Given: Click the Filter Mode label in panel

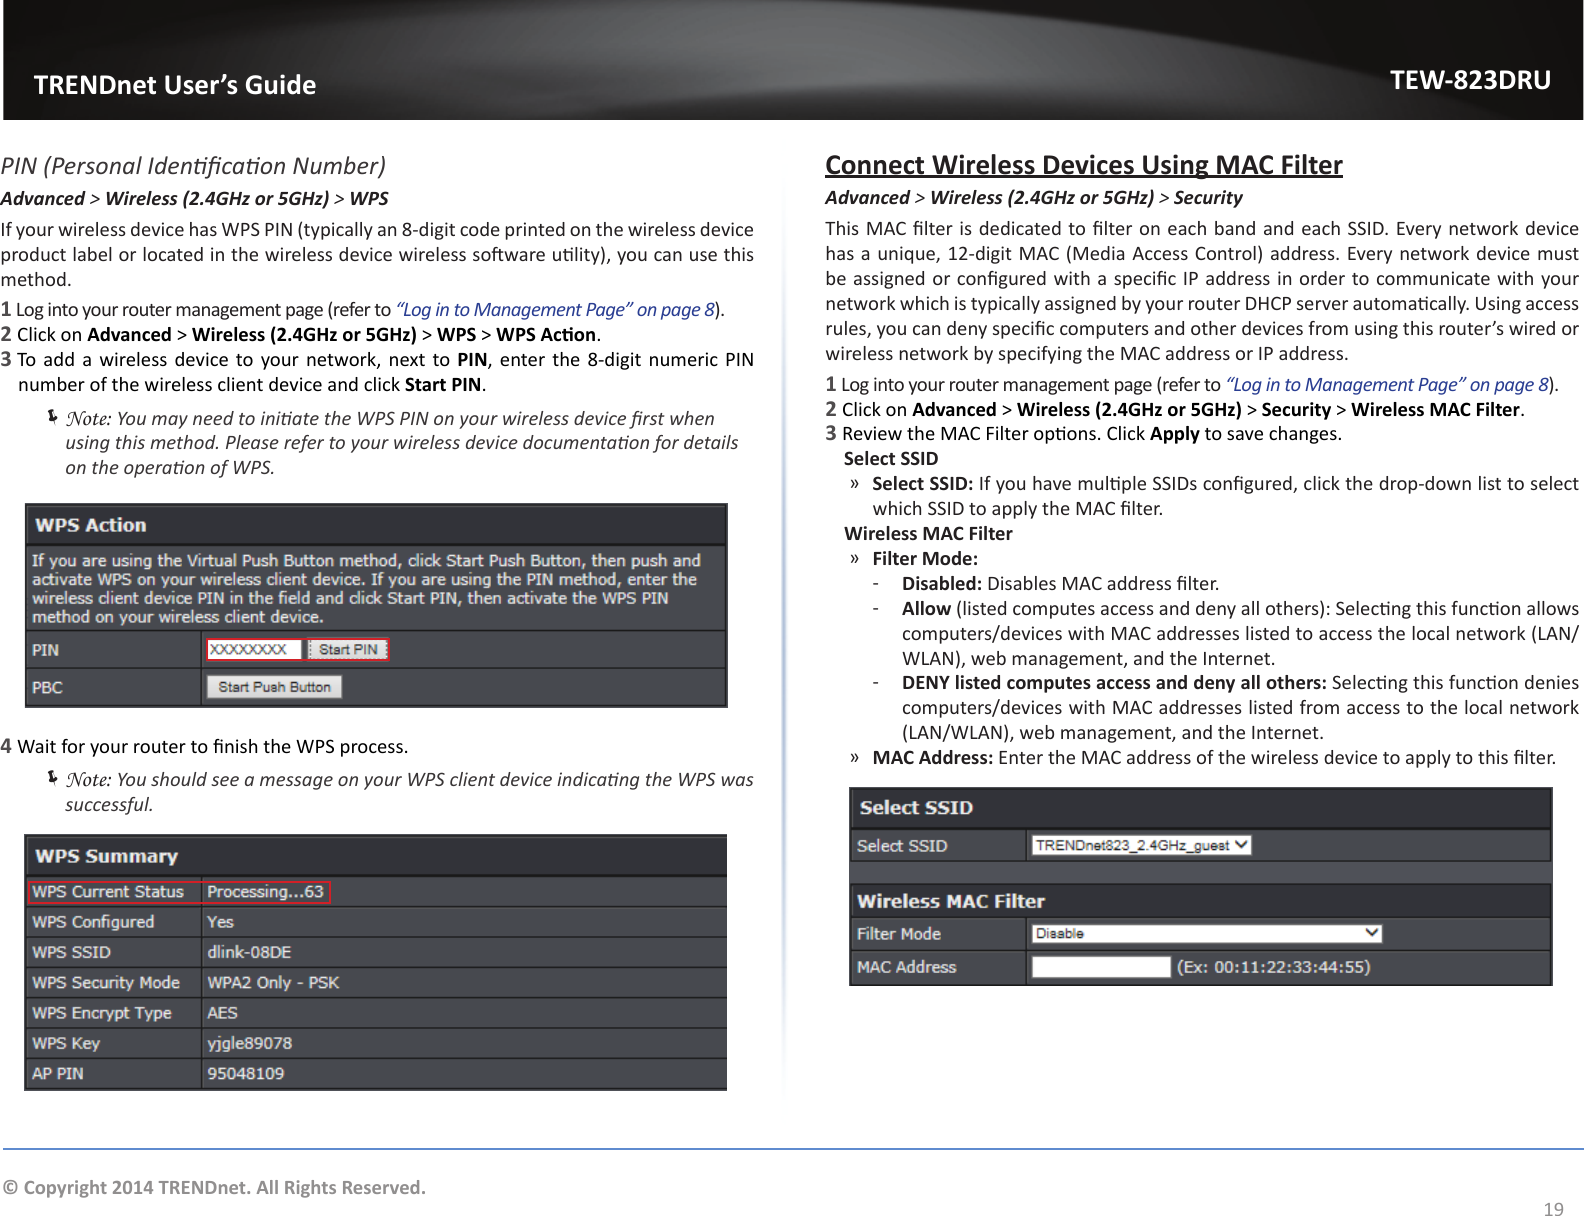Looking at the screenshot, I should point(898,934).
